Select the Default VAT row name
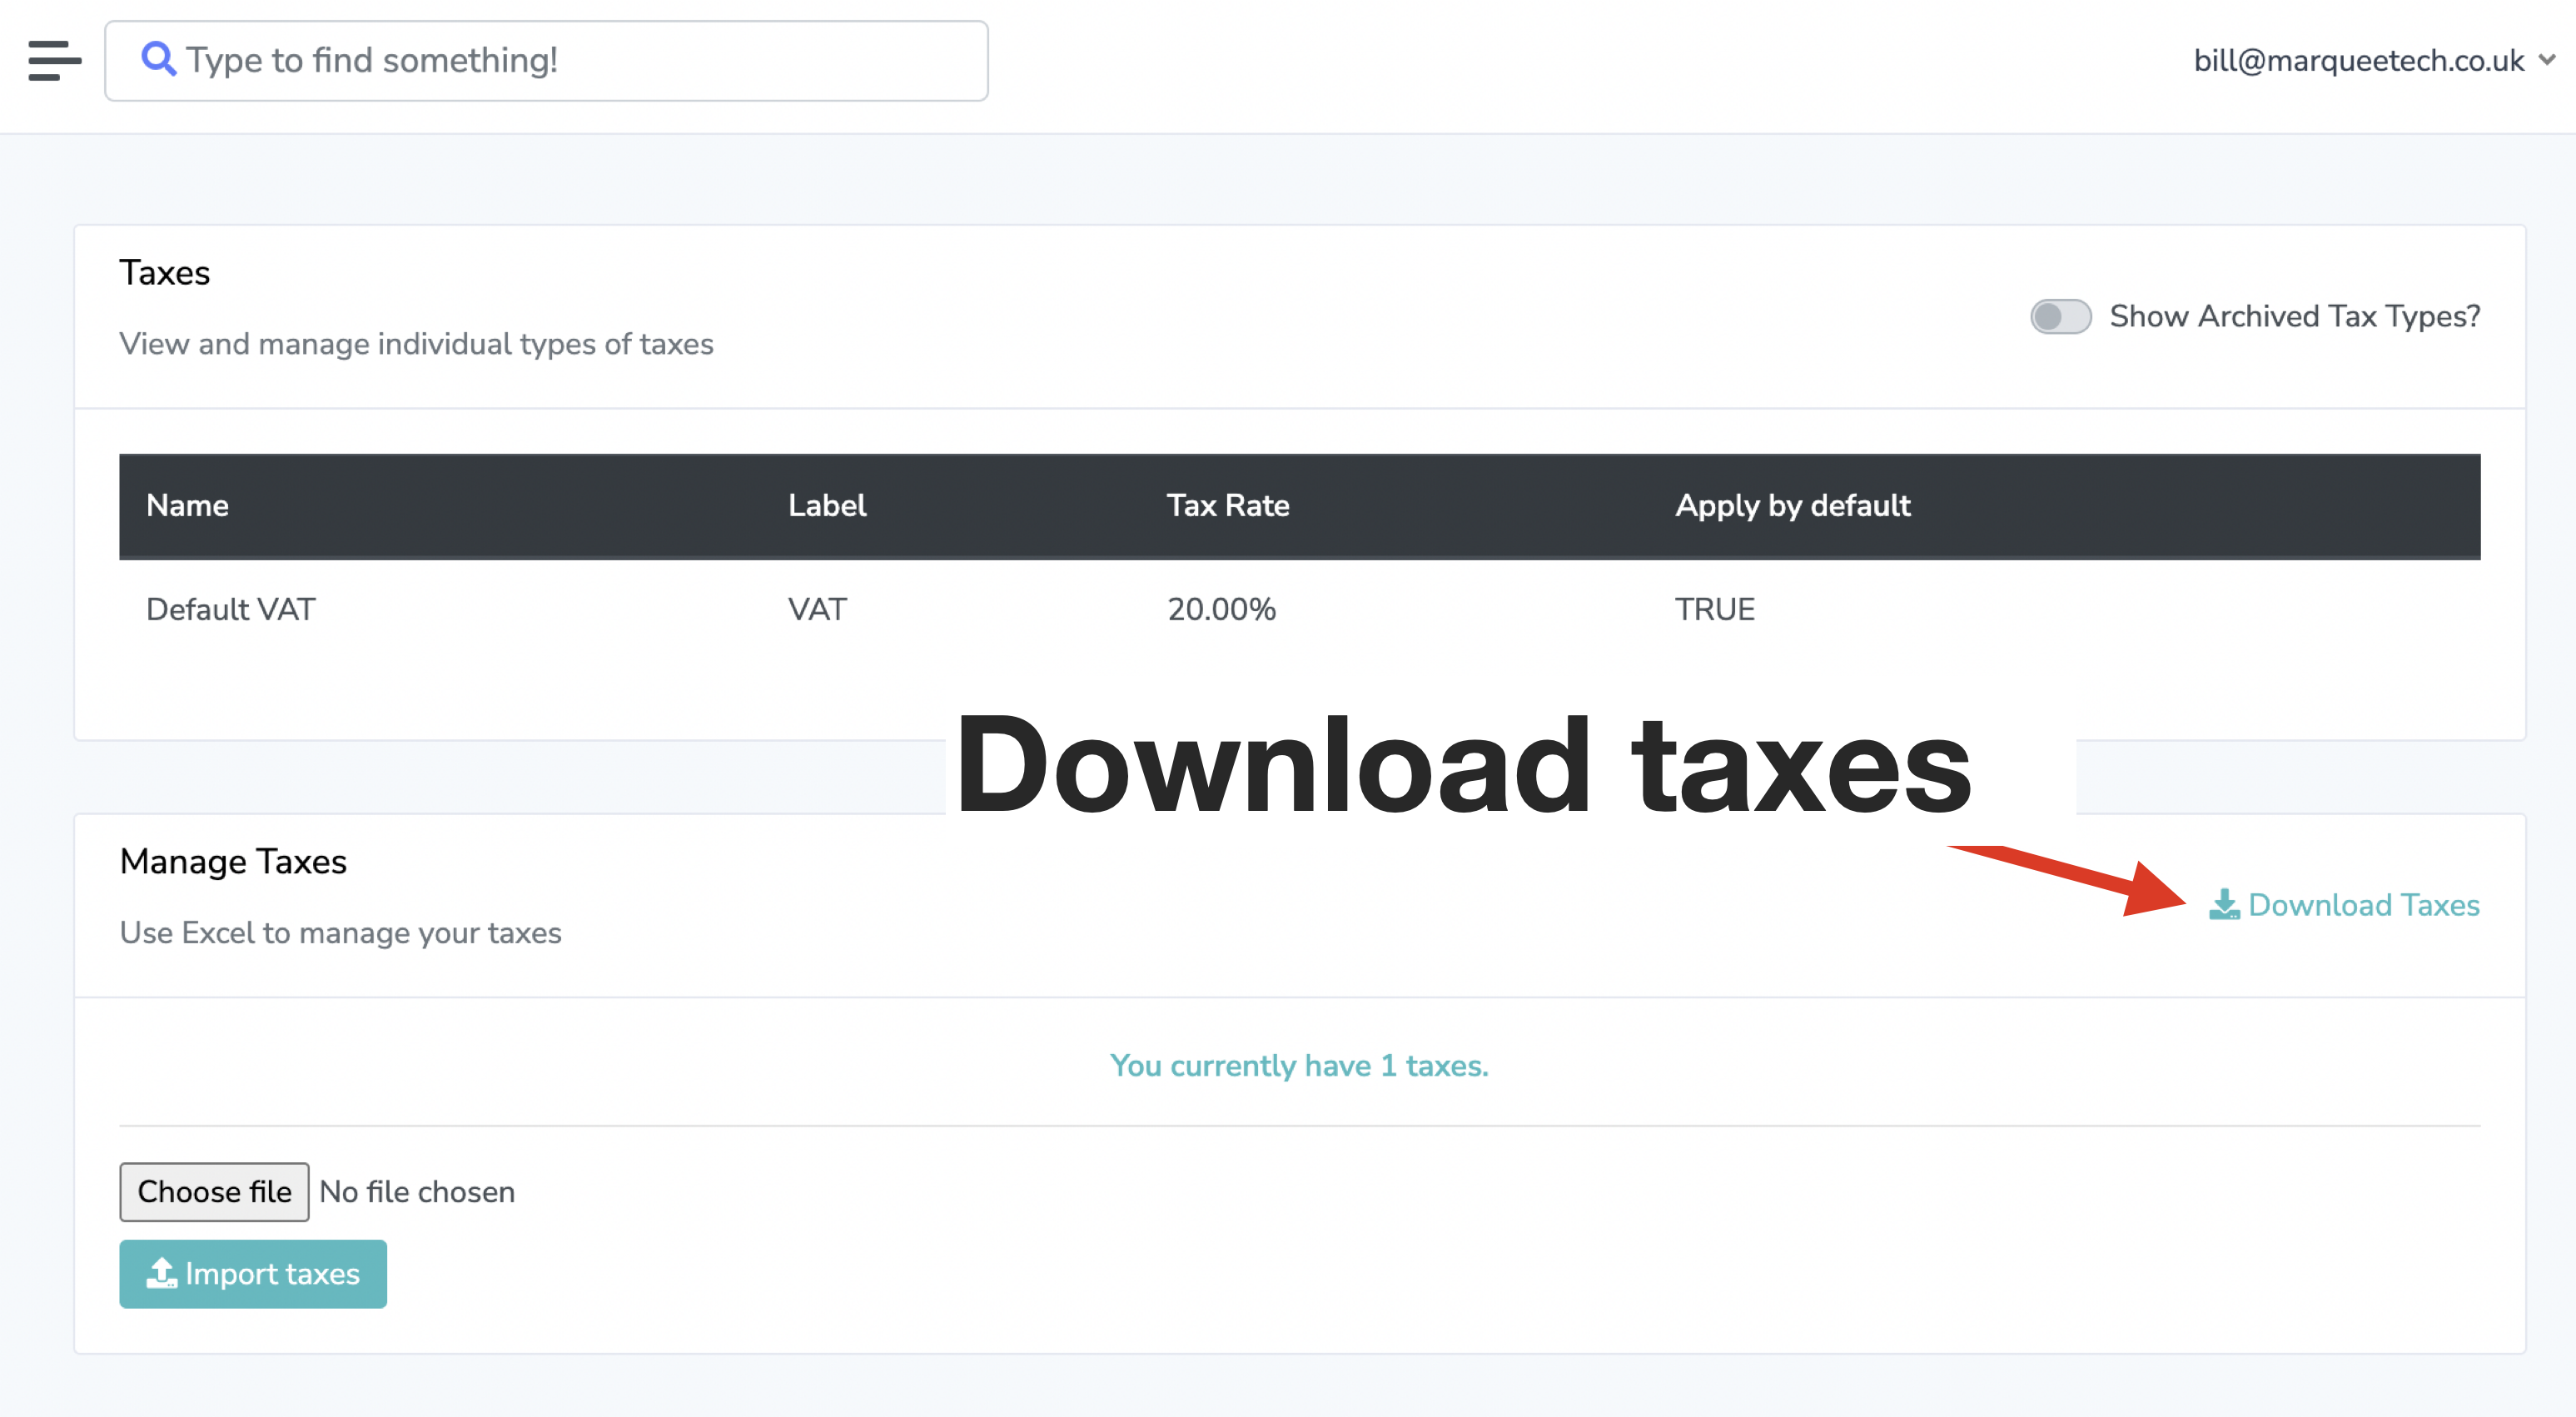The width and height of the screenshot is (2576, 1417). tap(231, 609)
